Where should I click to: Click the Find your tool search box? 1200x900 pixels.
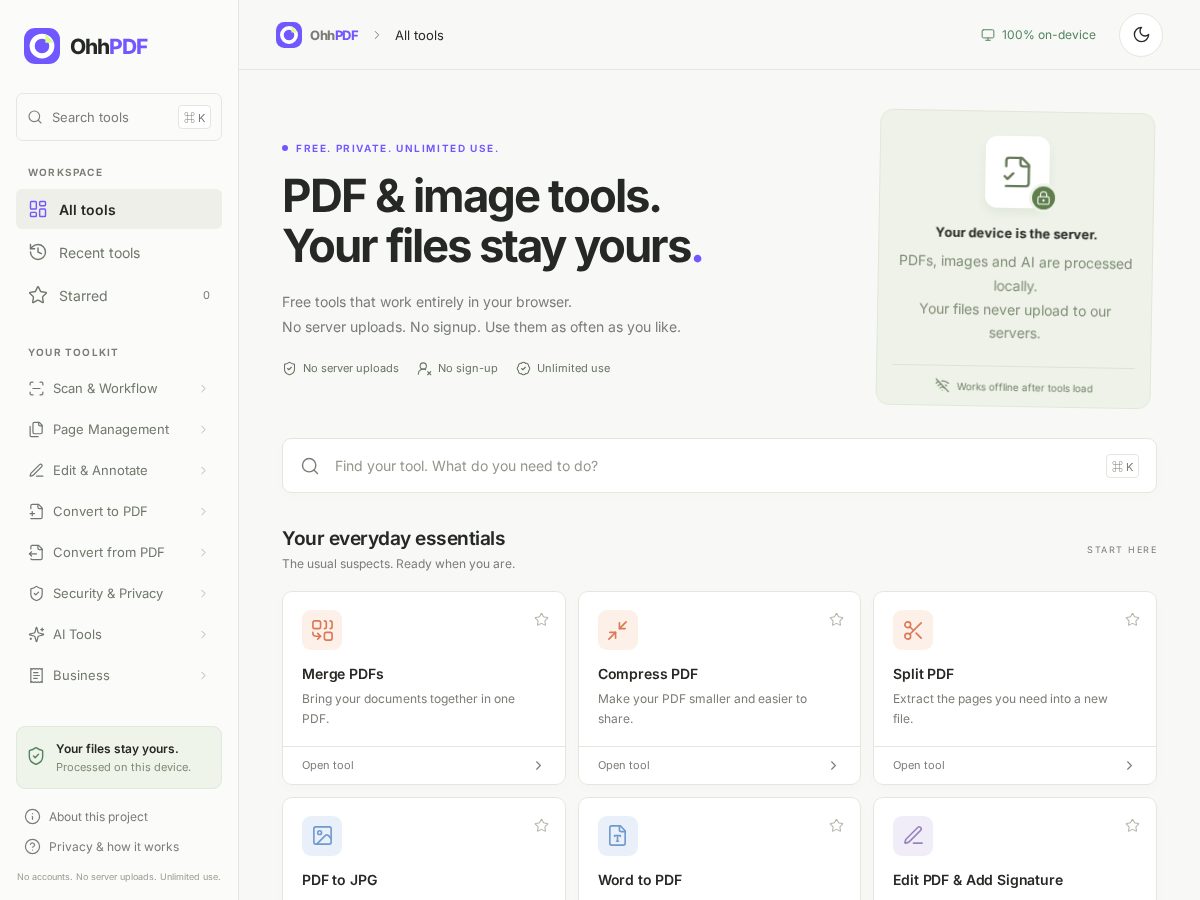pos(719,466)
